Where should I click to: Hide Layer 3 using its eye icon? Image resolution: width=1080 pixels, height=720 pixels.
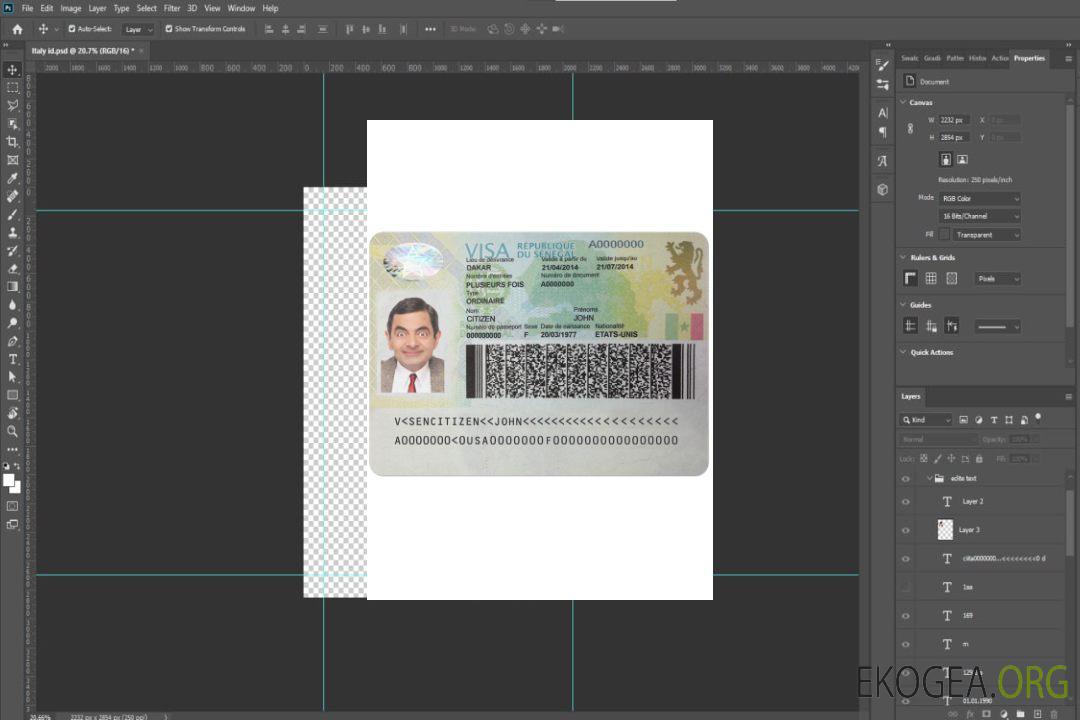tap(906, 531)
